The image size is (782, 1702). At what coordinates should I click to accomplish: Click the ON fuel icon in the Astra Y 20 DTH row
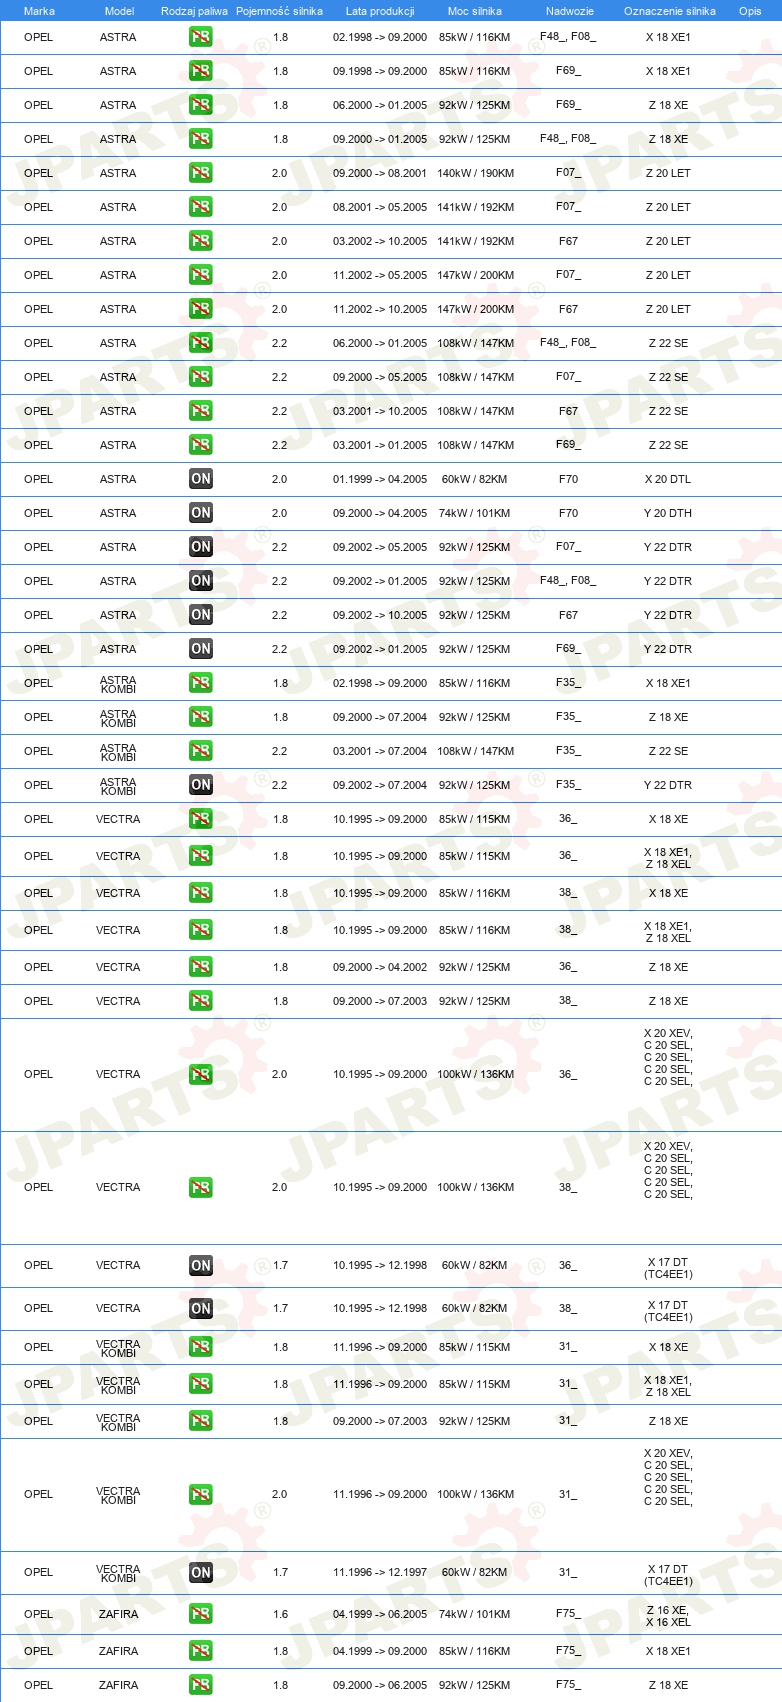tap(201, 513)
